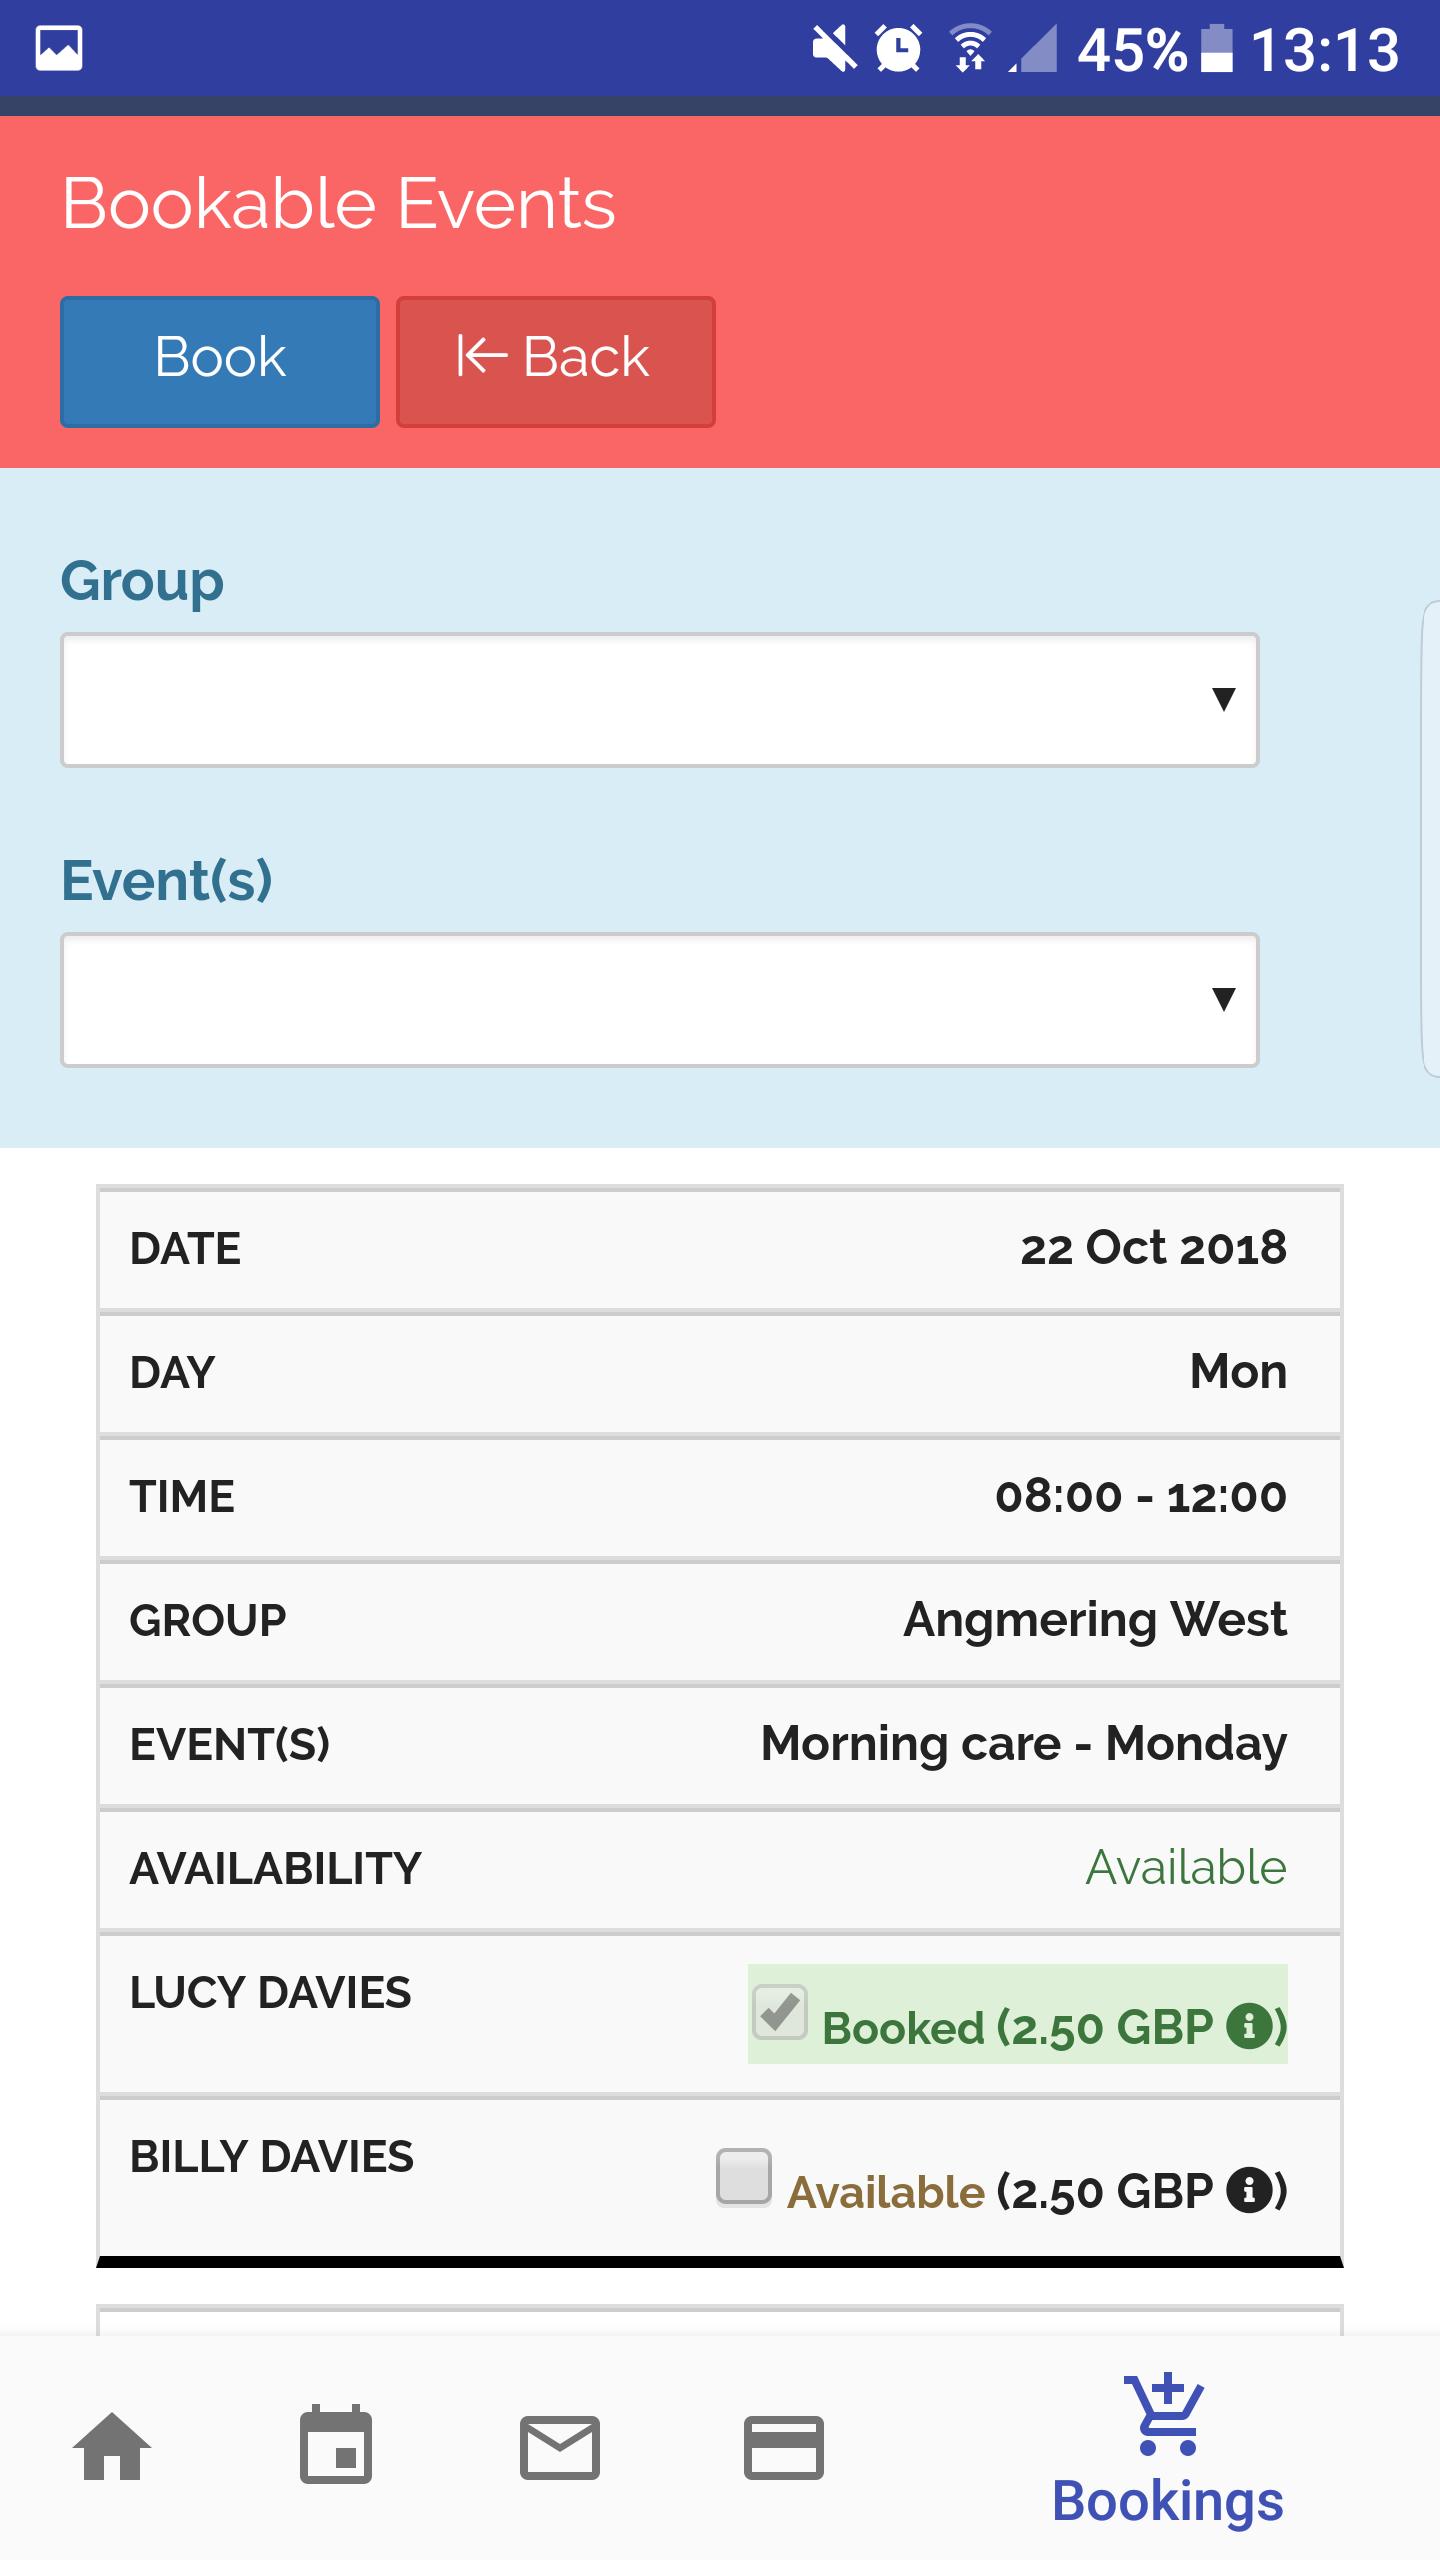The image size is (1440, 2560).
Task: Select the '08:00 - 12:00' time value
Action: [x=1141, y=1497]
